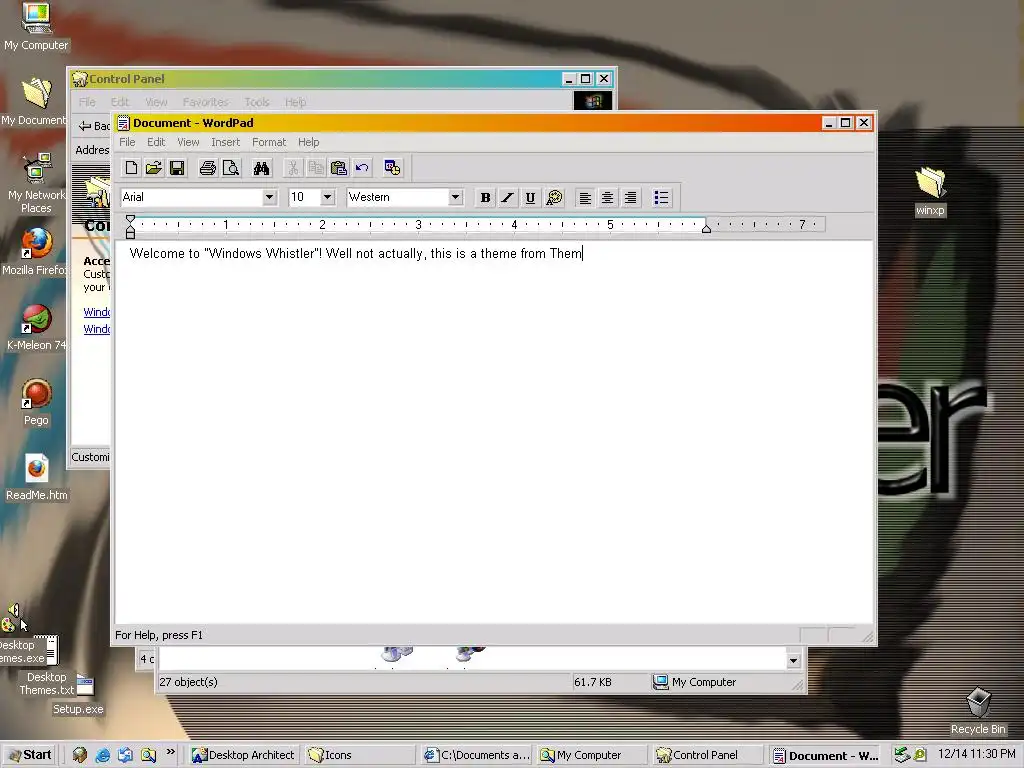Expand the font size dropdown

tap(328, 197)
